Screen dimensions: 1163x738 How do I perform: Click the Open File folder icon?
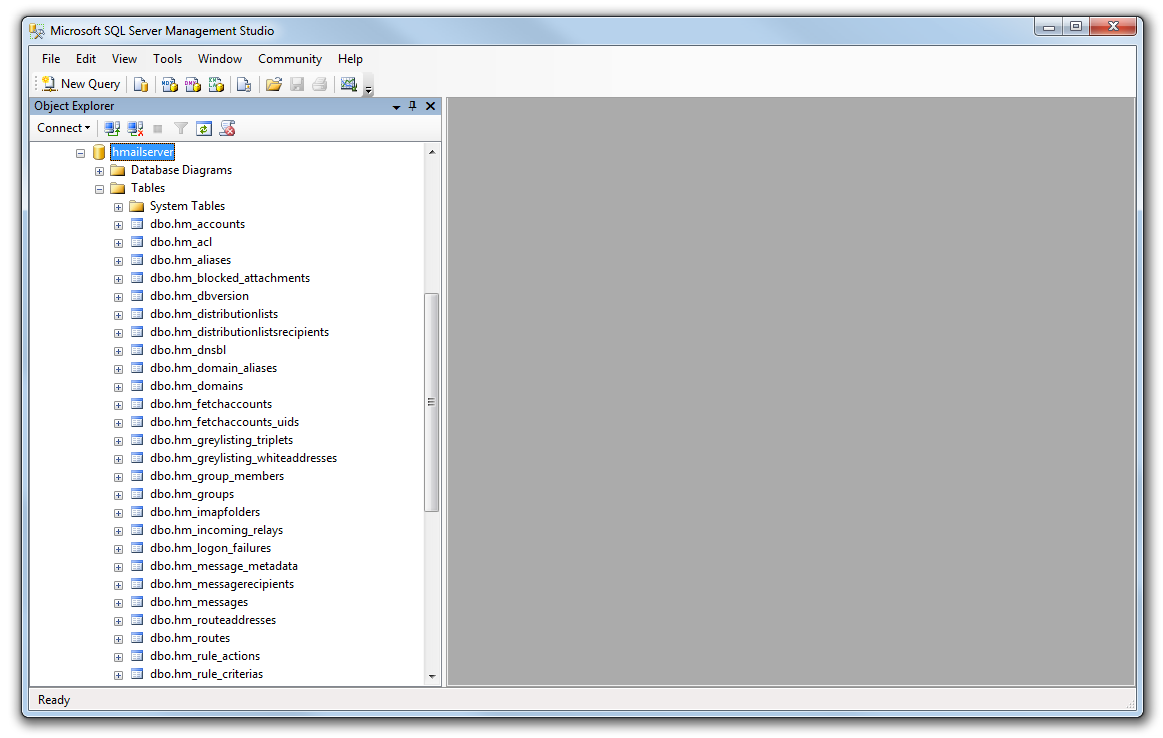coord(273,85)
